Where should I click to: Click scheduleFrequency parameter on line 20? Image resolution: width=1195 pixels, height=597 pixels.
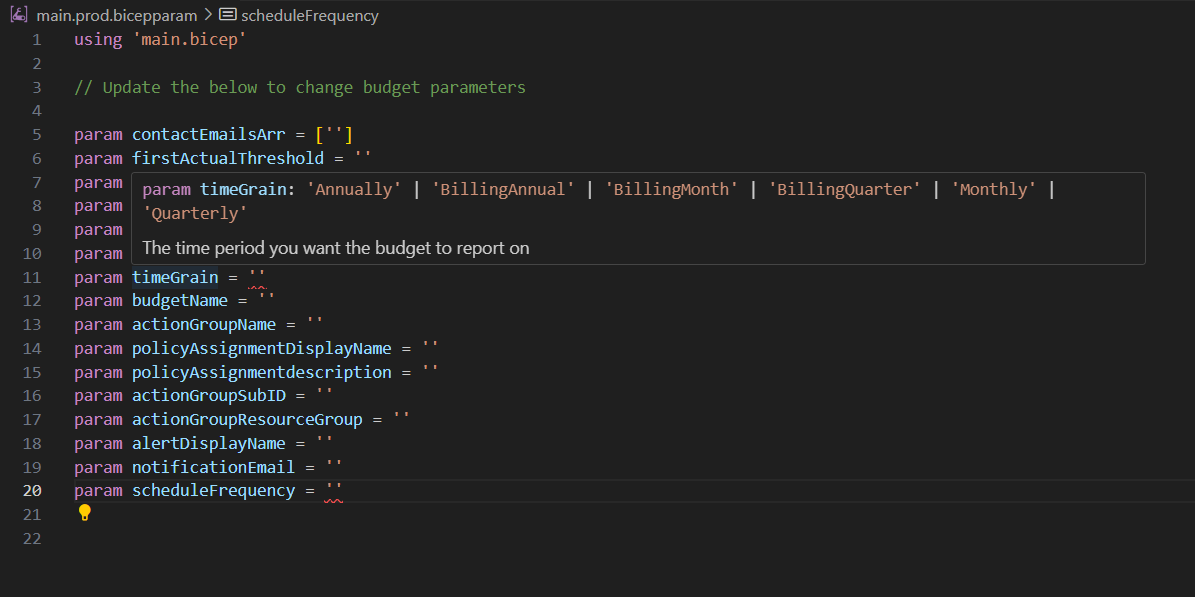click(x=213, y=490)
